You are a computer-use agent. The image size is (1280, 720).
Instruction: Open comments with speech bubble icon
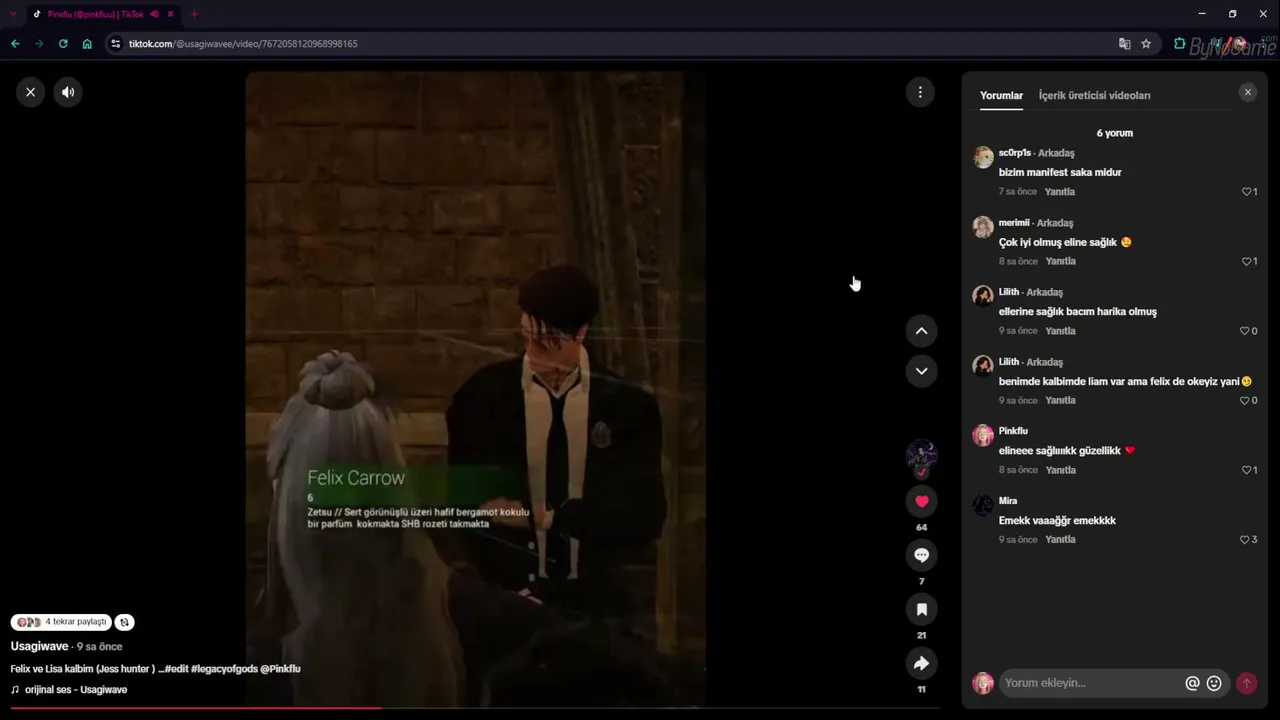pos(921,555)
